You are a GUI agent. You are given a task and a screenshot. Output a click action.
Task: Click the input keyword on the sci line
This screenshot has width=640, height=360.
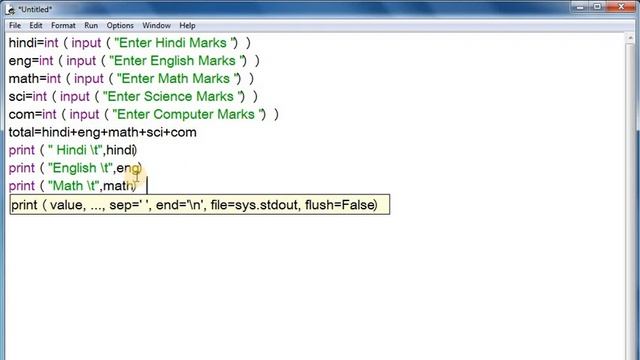tap(75, 96)
